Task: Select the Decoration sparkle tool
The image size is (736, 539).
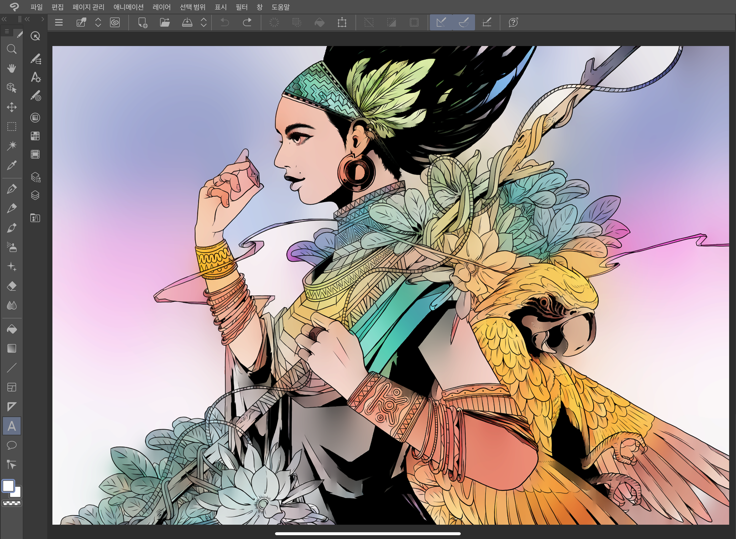Action: (x=12, y=266)
